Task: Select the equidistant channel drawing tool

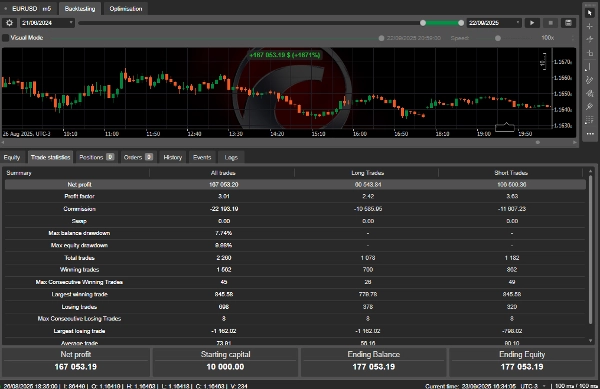Action: [x=590, y=80]
